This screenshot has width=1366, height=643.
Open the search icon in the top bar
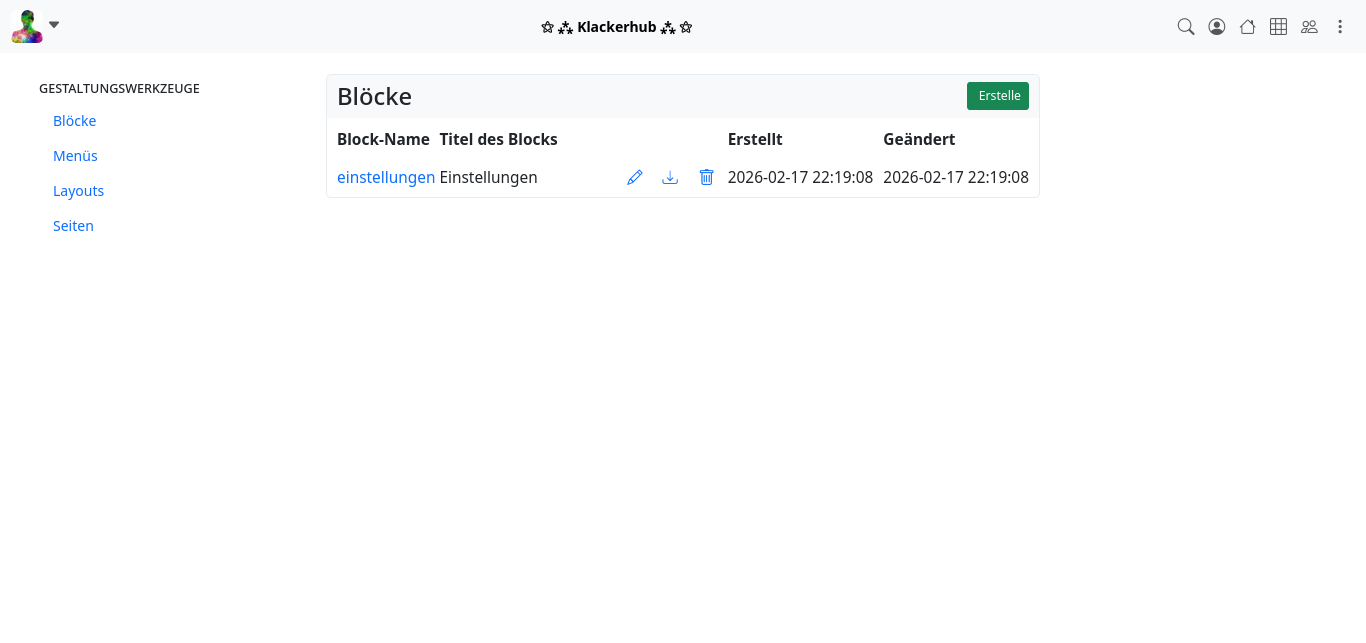click(x=1186, y=27)
